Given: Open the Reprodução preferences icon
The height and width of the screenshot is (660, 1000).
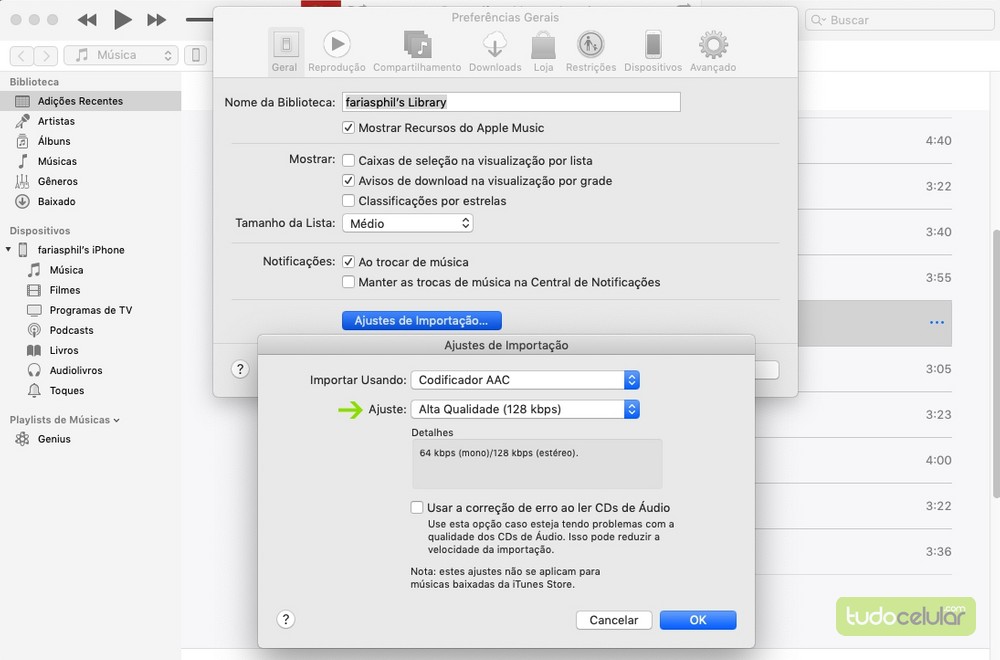Looking at the screenshot, I should (x=336, y=45).
